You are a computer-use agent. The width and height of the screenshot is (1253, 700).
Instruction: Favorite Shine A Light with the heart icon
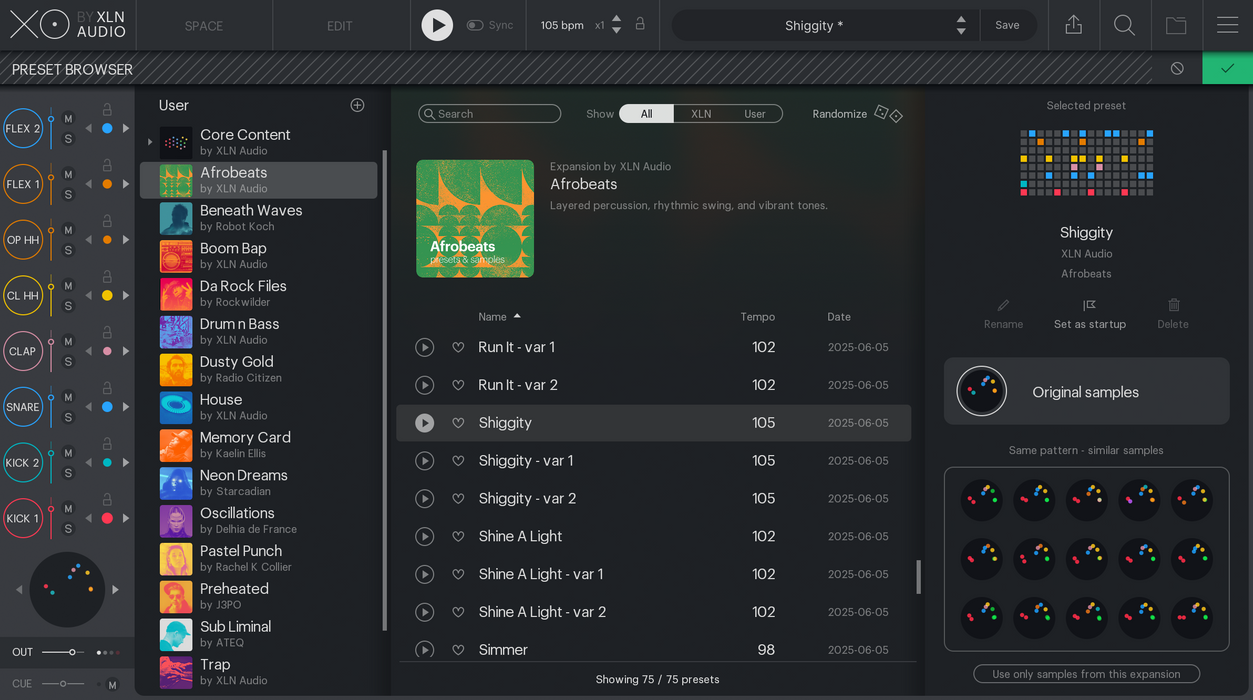(x=458, y=536)
